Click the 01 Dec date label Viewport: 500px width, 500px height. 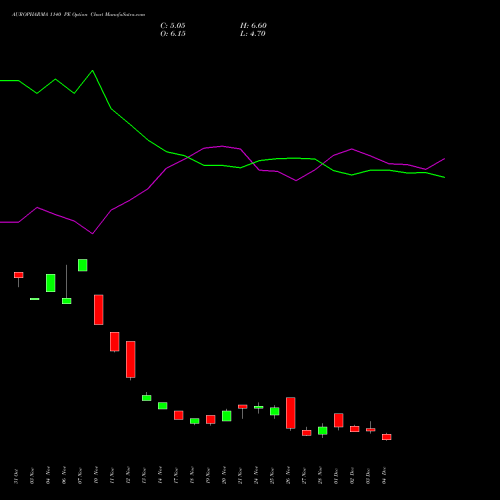click(336, 476)
